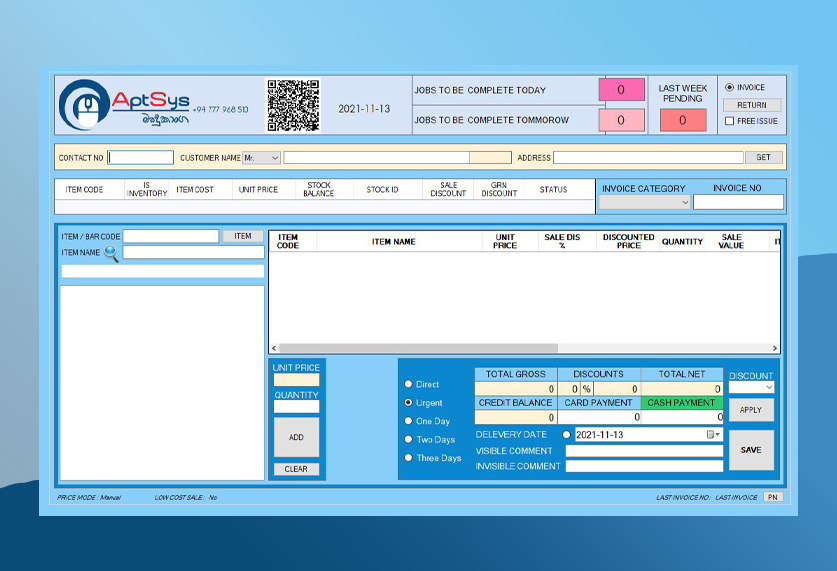837x571 pixels.
Task: Open the delivery date calendar picker
Action: [714, 435]
